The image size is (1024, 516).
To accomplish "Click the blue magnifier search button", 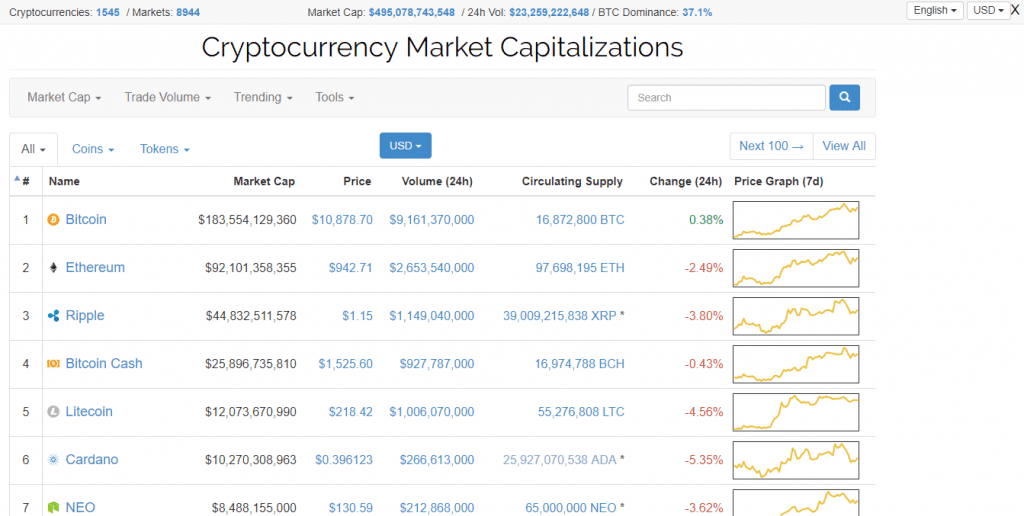I will point(844,97).
